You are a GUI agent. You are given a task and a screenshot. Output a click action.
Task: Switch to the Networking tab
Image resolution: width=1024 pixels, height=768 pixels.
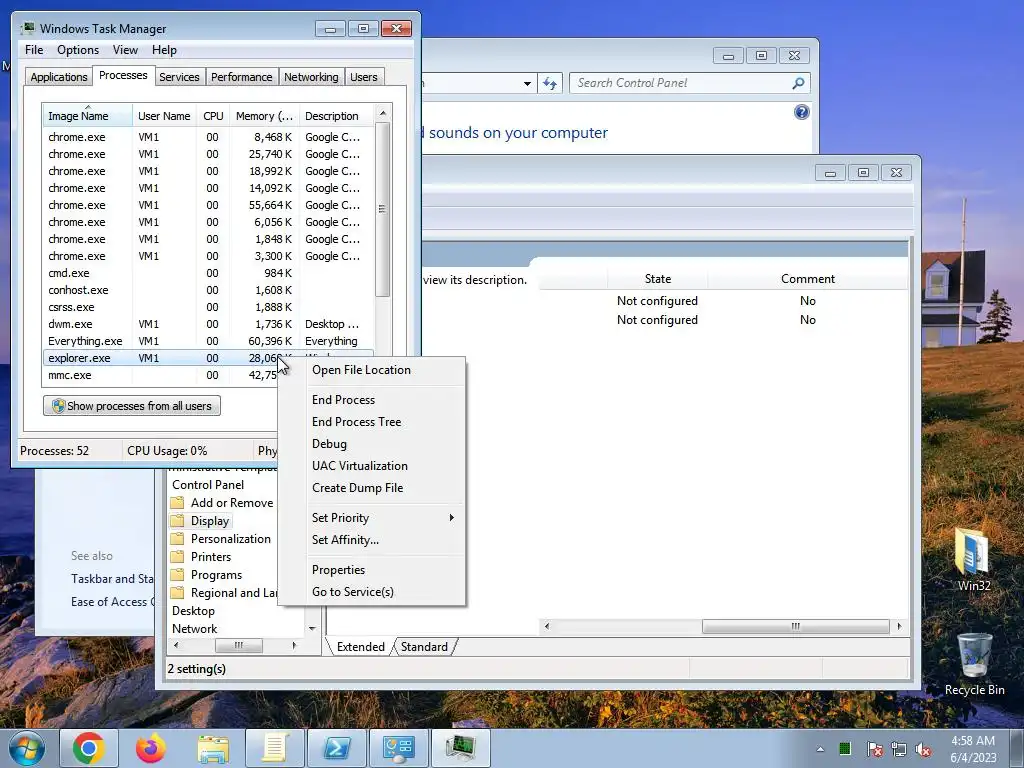pos(311,77)
